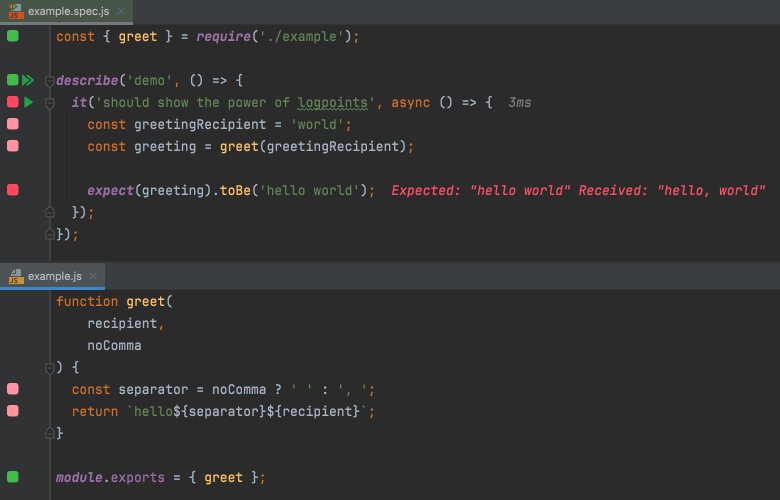
Task: Click the JS file icon on example.js tab
Action: pos(16,276)
